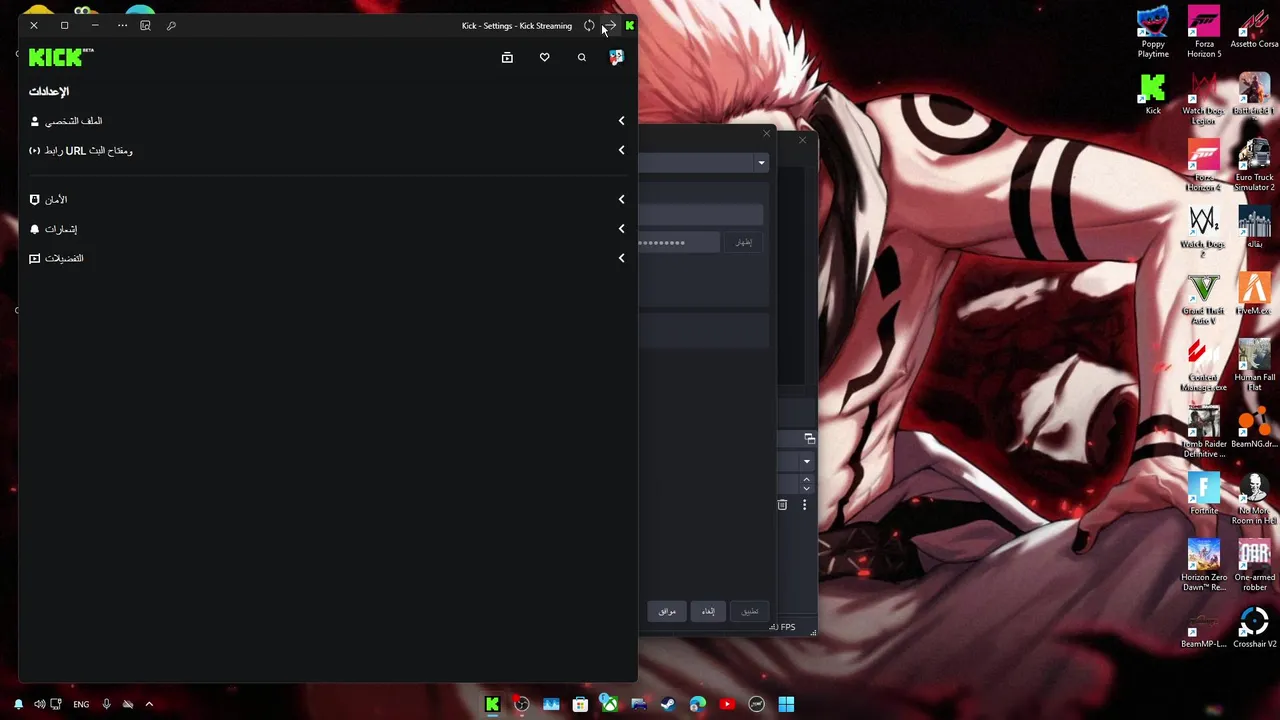The width and height of the screenshot is (1280, 720).
Task: Open Horizon Zero Dawn desktop shortcut
Action: pyautogui.click(x=1204, y=566)
